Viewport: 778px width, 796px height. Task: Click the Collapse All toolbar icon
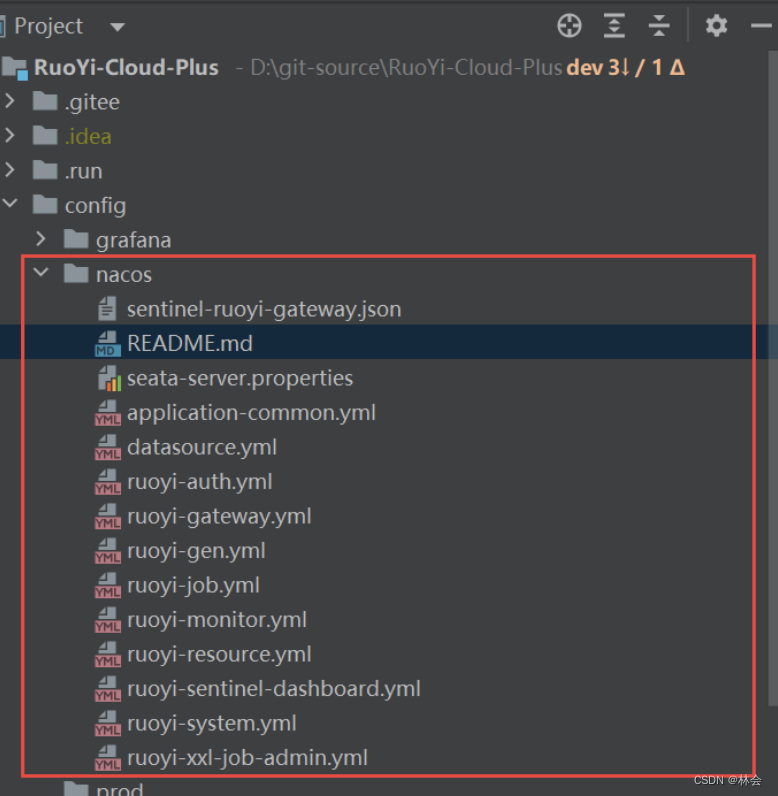(659, 25)
